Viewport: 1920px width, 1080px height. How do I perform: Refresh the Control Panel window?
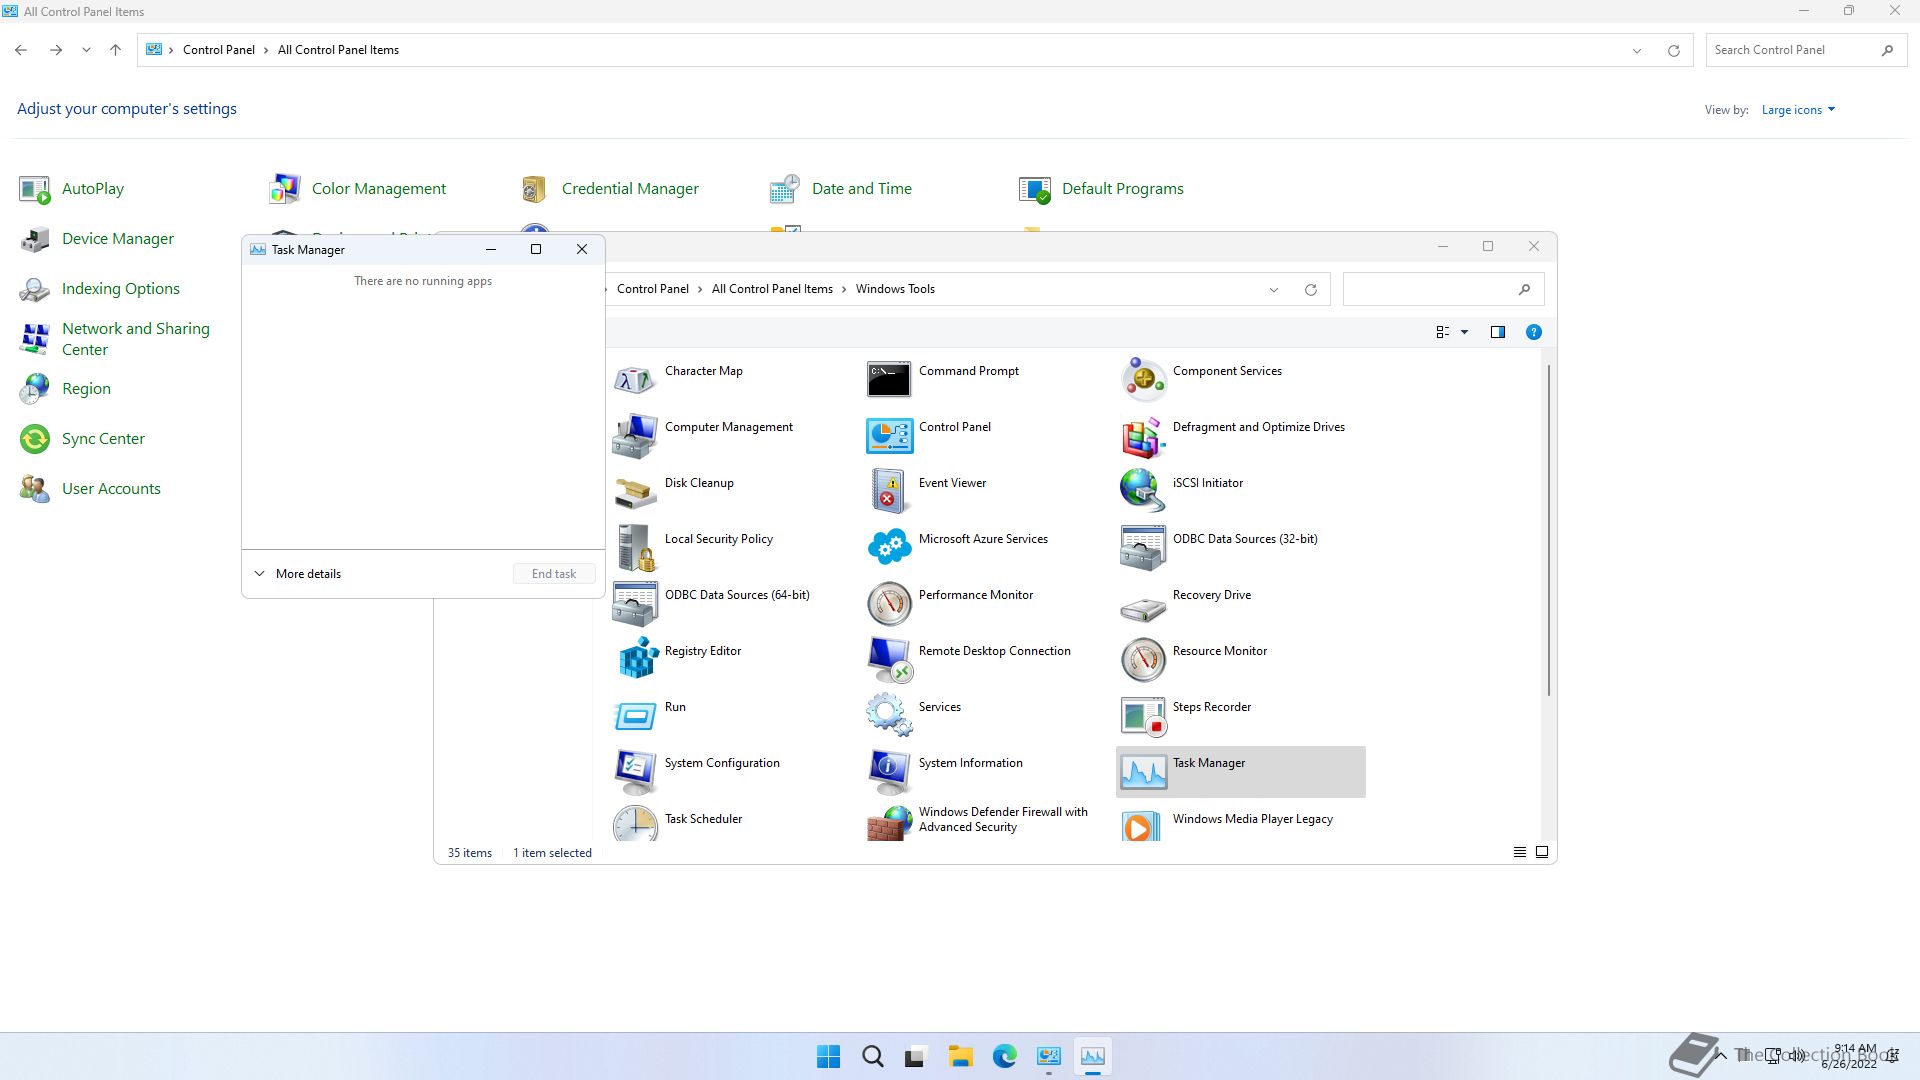click(x=1674, y=50)
